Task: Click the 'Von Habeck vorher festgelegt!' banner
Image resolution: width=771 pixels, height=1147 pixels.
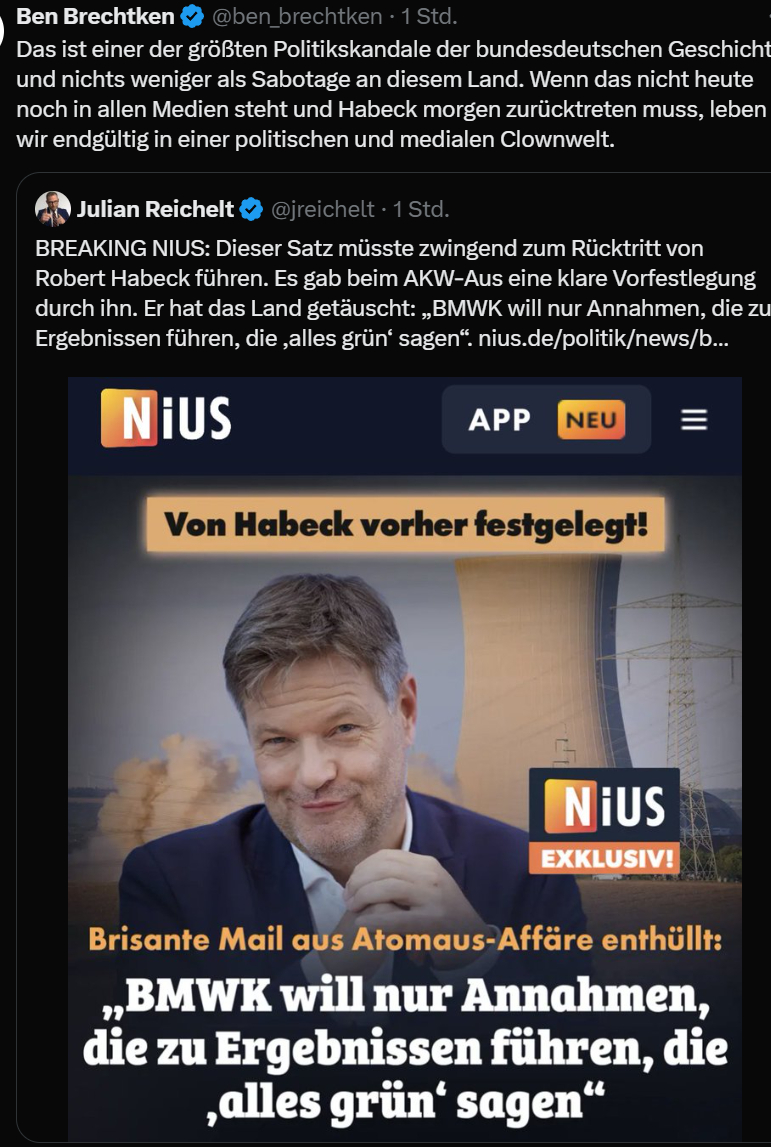Action: pos(405,524)
